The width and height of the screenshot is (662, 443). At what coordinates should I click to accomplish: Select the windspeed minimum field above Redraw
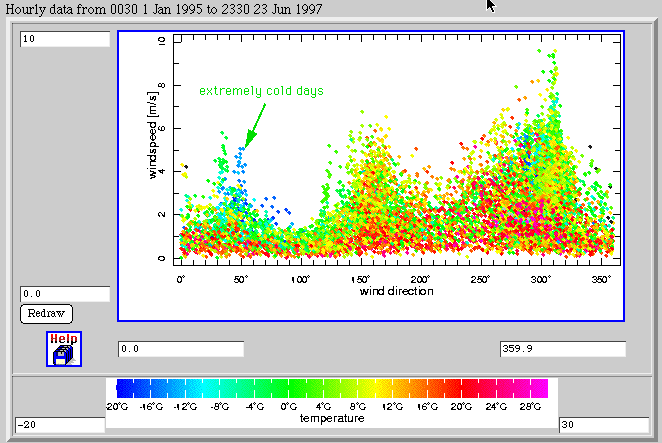[x=64, y=294]
